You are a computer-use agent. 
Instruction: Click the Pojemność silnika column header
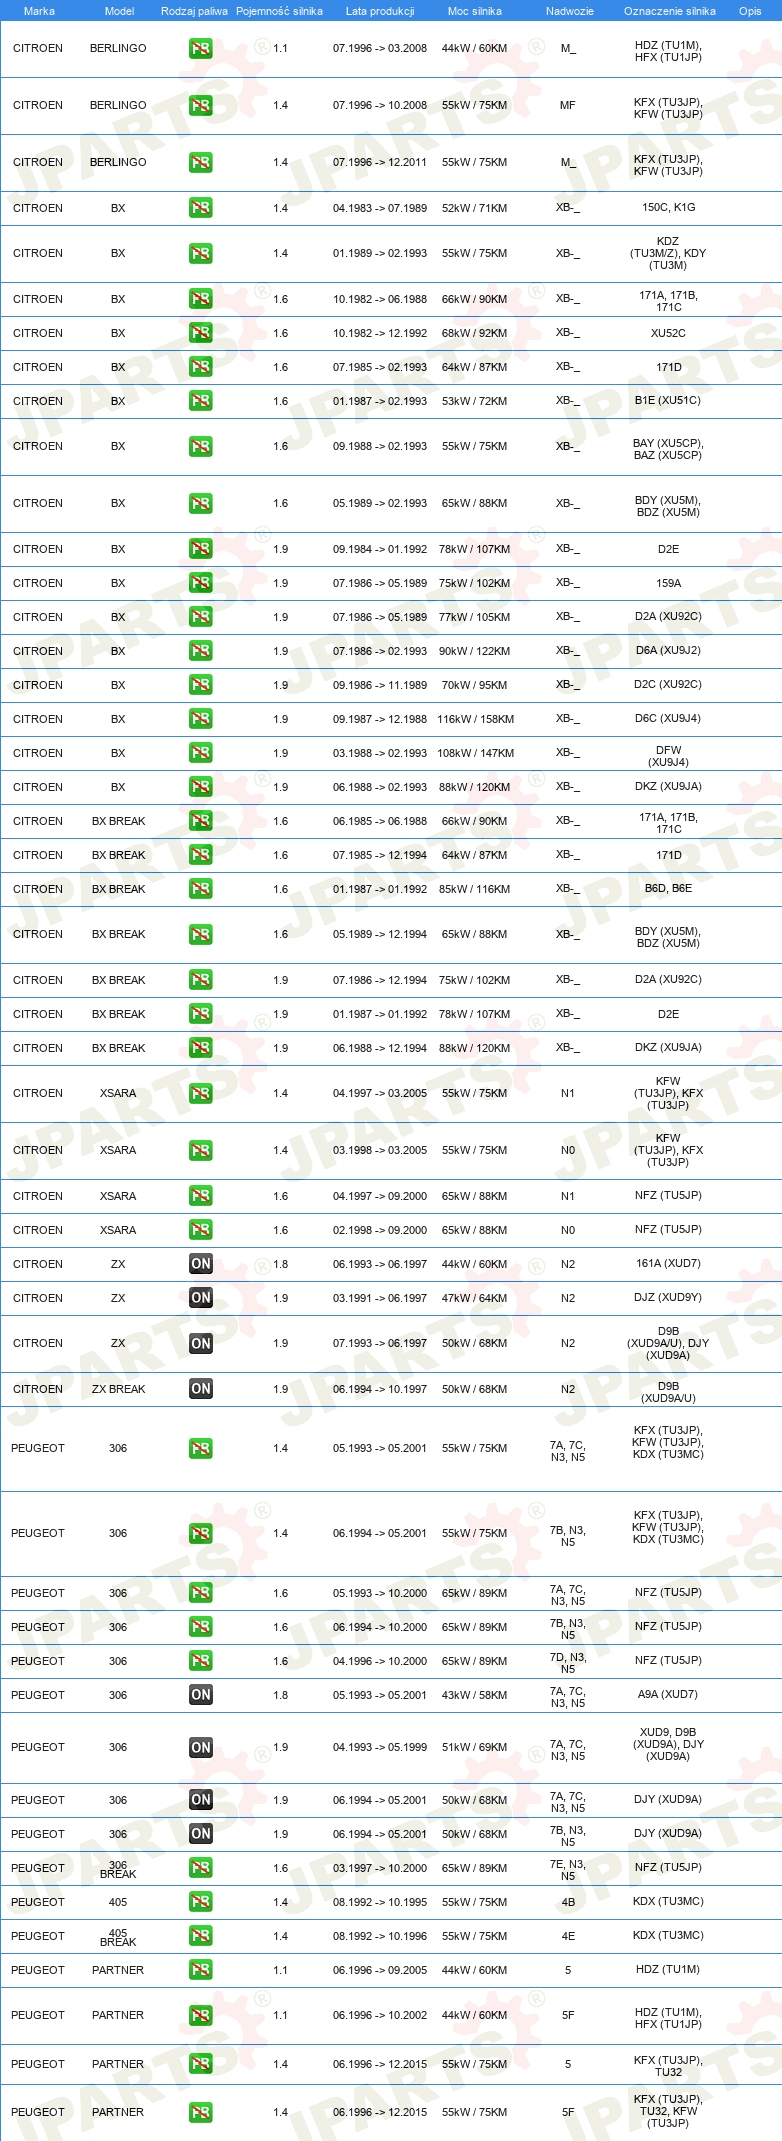(279, 11)
